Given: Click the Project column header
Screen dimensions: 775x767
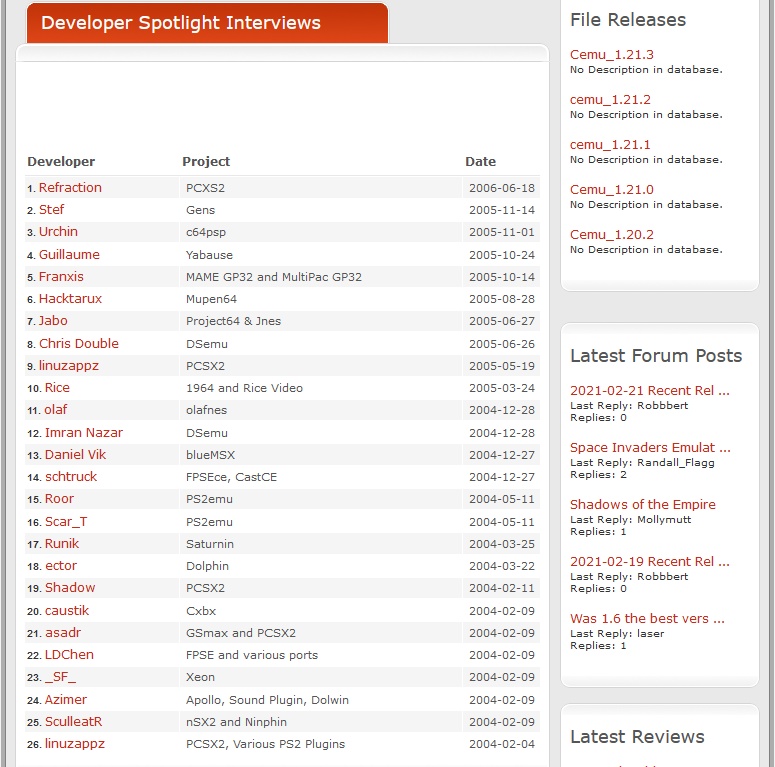Looking at the screenshot, I should [206, 162].
